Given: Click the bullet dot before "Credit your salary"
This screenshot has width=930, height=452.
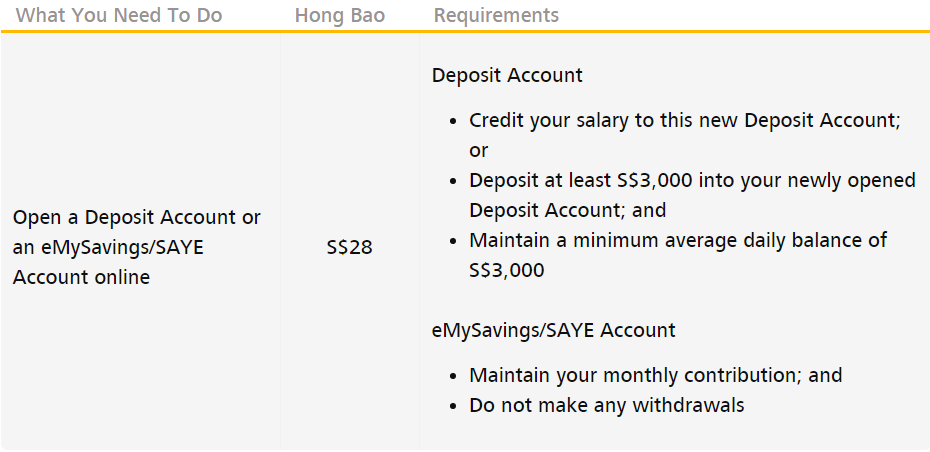Looking at the screenshot, I should coord(453,121).
